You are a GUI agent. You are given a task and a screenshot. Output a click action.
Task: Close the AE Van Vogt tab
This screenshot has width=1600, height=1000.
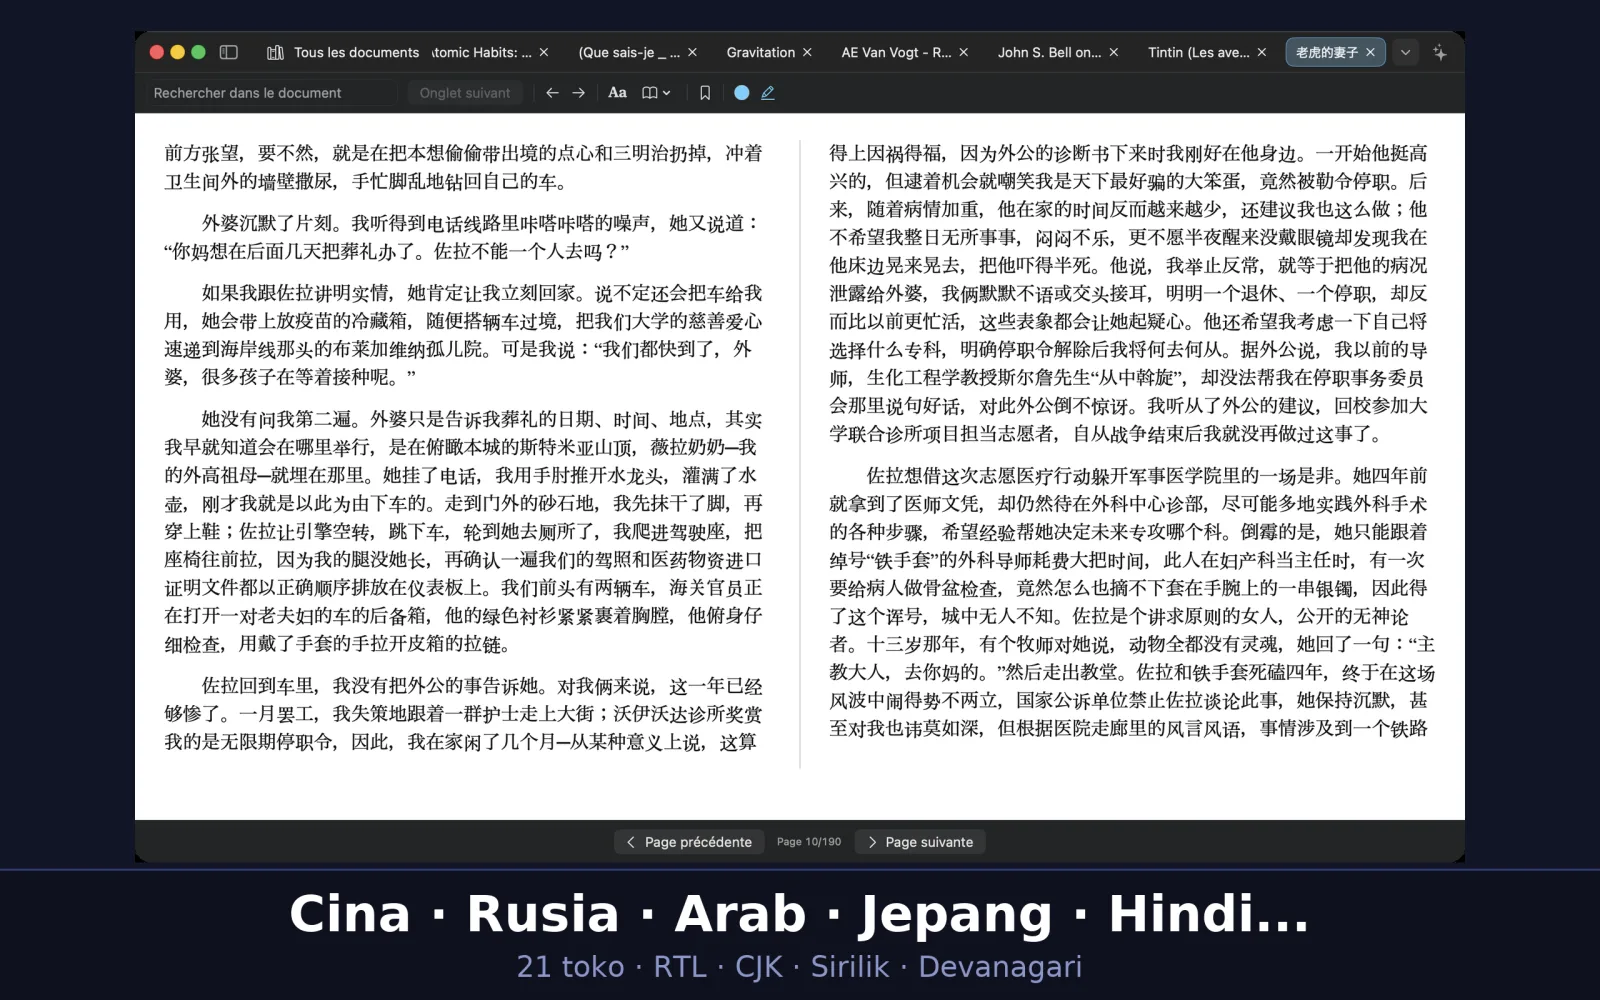click(x=963, y=52)
